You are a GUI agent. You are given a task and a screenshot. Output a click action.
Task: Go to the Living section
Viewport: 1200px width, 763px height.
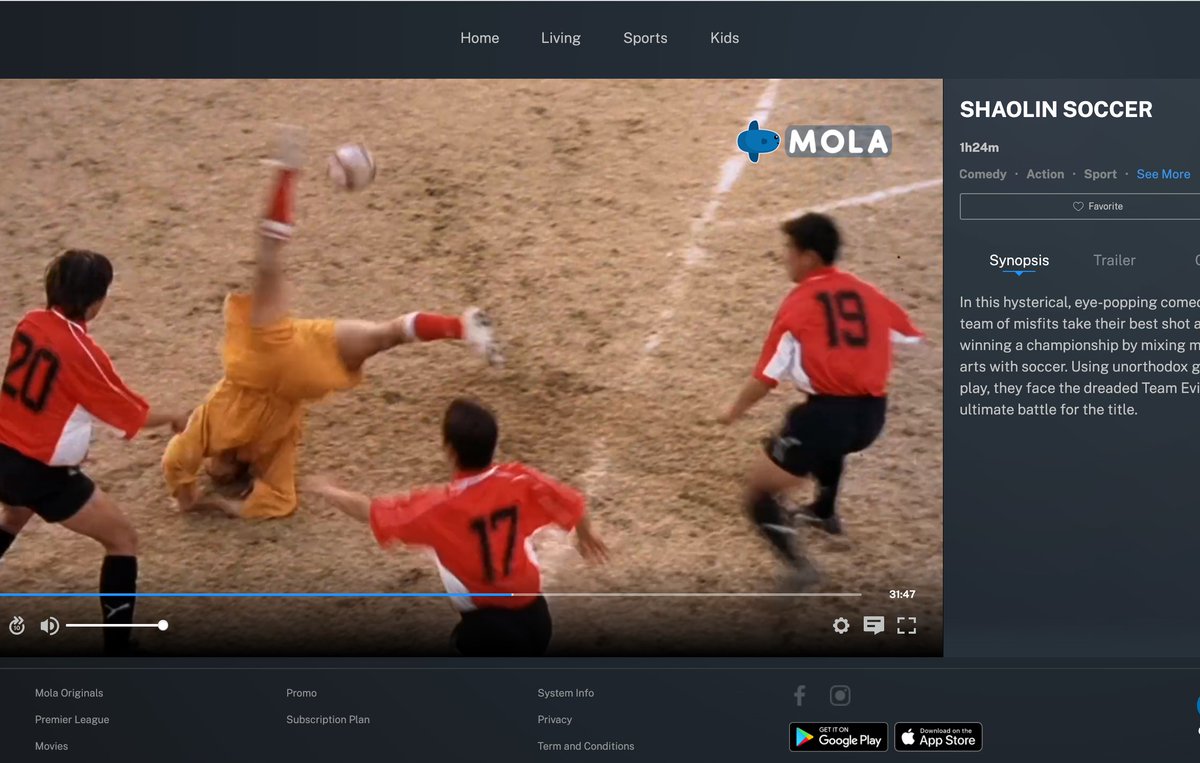[x=561, y=38]
